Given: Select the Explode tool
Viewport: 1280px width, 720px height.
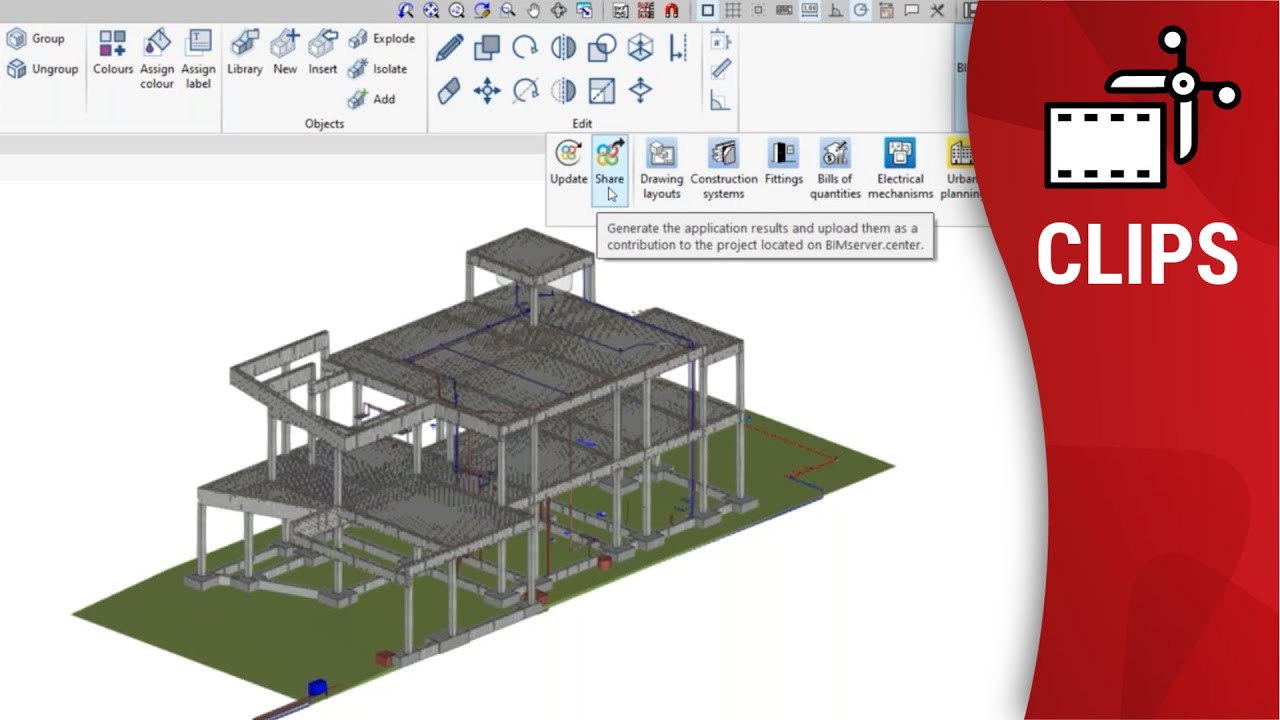Looking at the screenshot, I should [383, 38].
